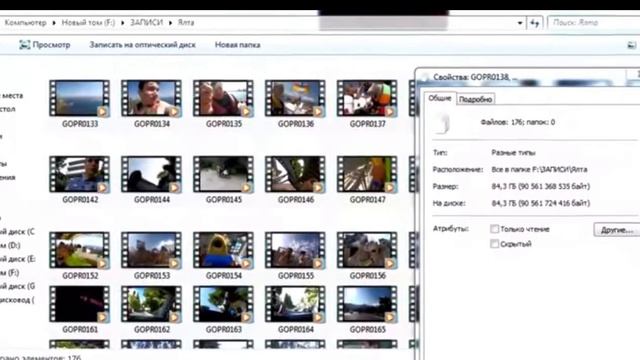Select the ...ый диск (G drive in sidebar

[x=18, y=286]
